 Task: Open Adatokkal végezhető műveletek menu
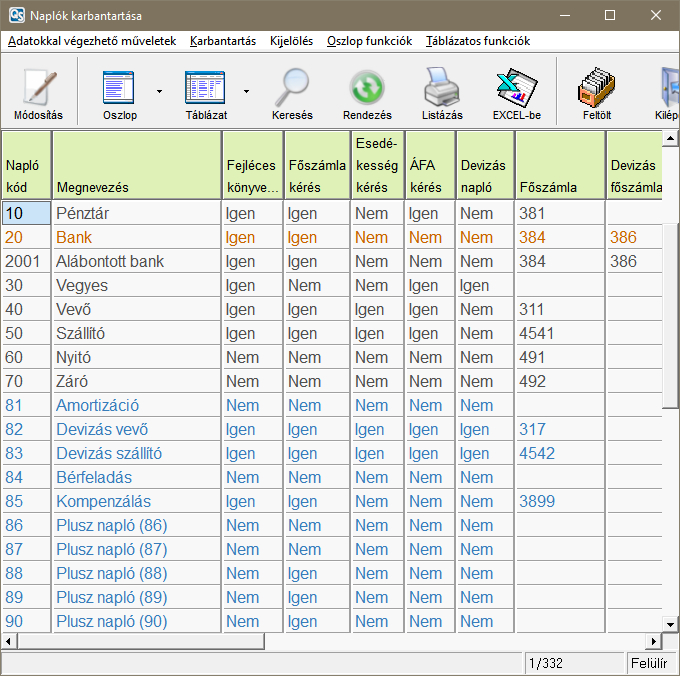click(92, 41)
